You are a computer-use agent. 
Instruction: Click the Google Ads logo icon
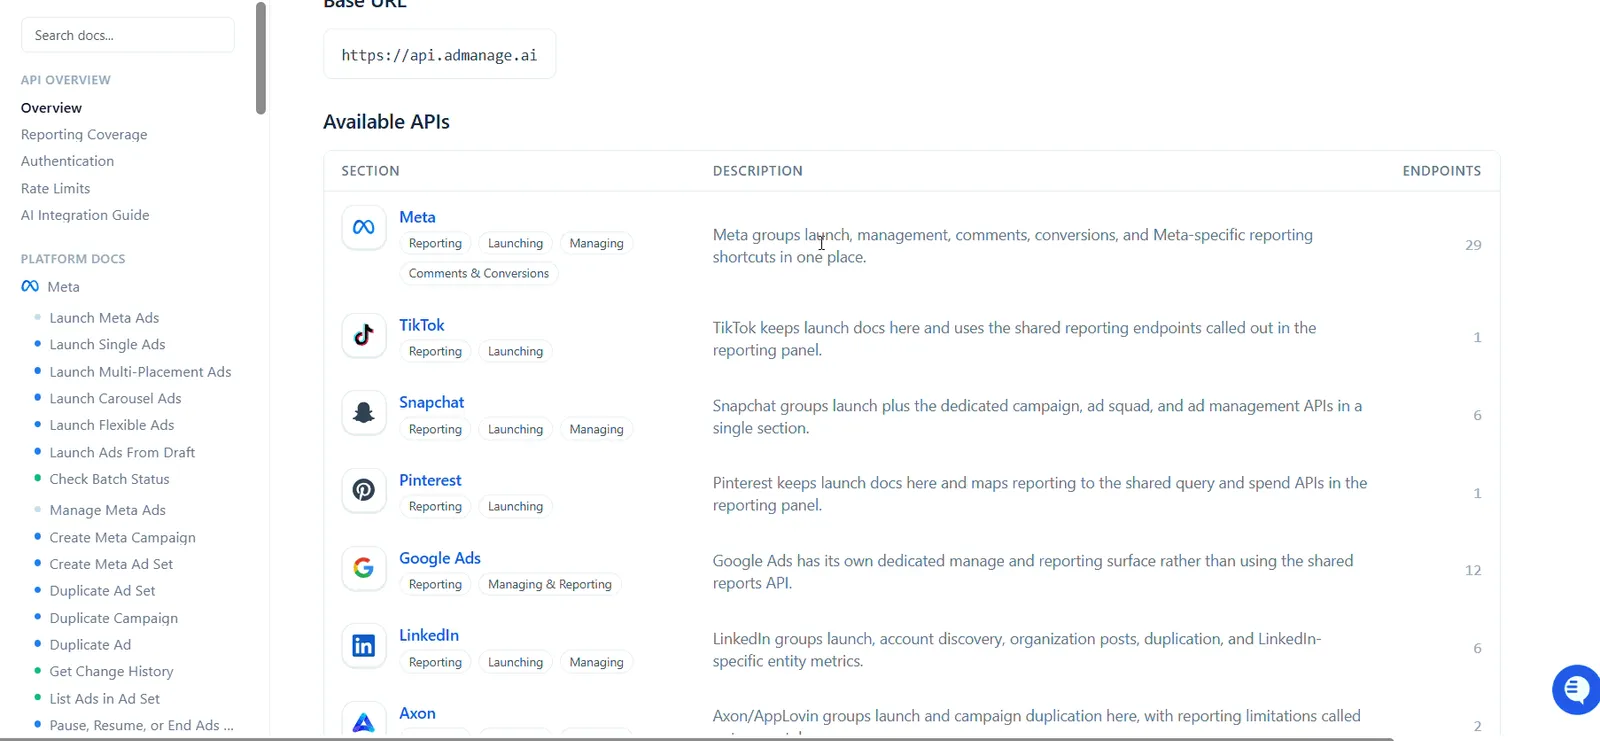click(363, 568)
